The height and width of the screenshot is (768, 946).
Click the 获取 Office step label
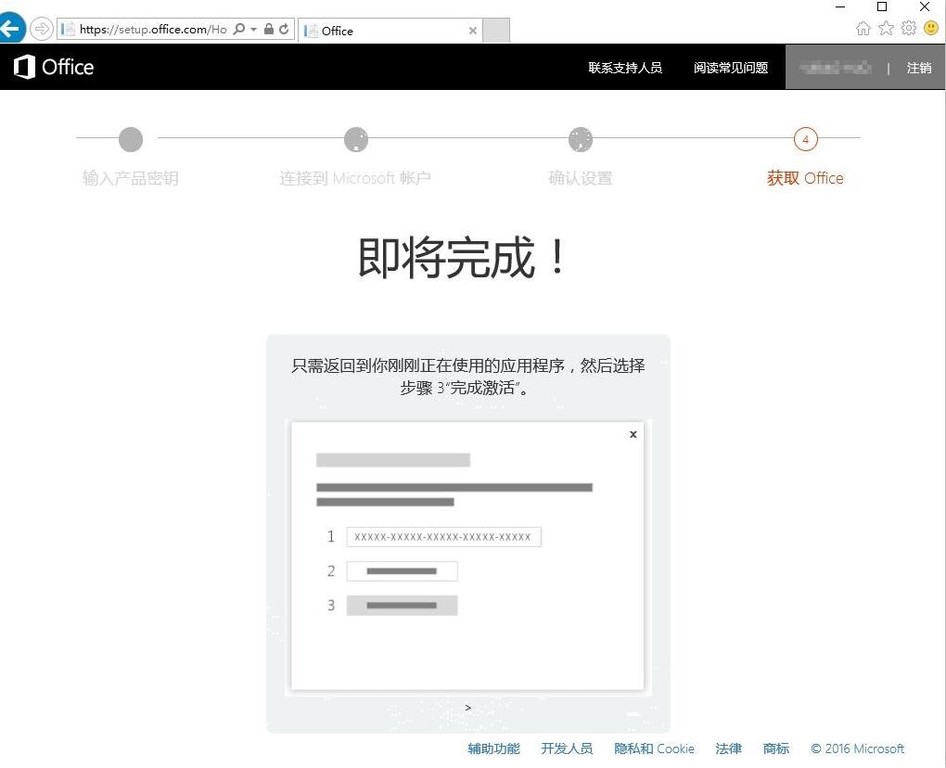pyautogui.click(x=805, y=178)
